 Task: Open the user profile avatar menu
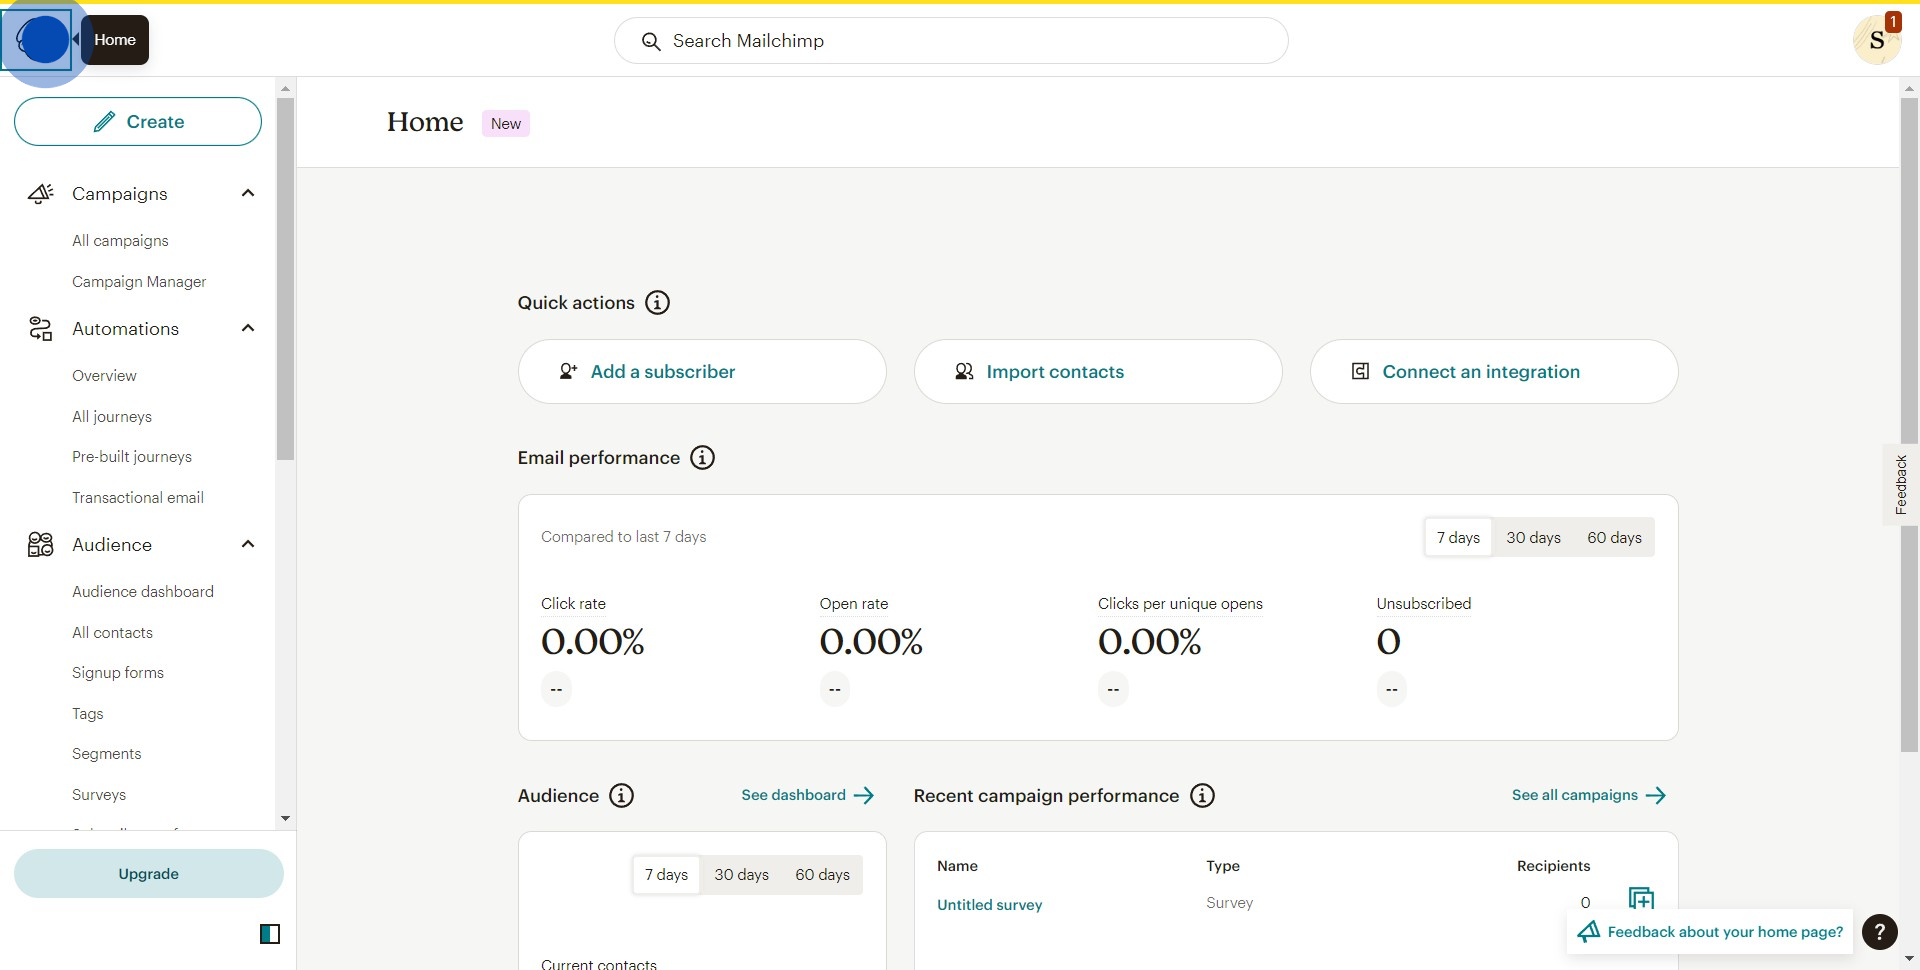[x=1876, y=41]
